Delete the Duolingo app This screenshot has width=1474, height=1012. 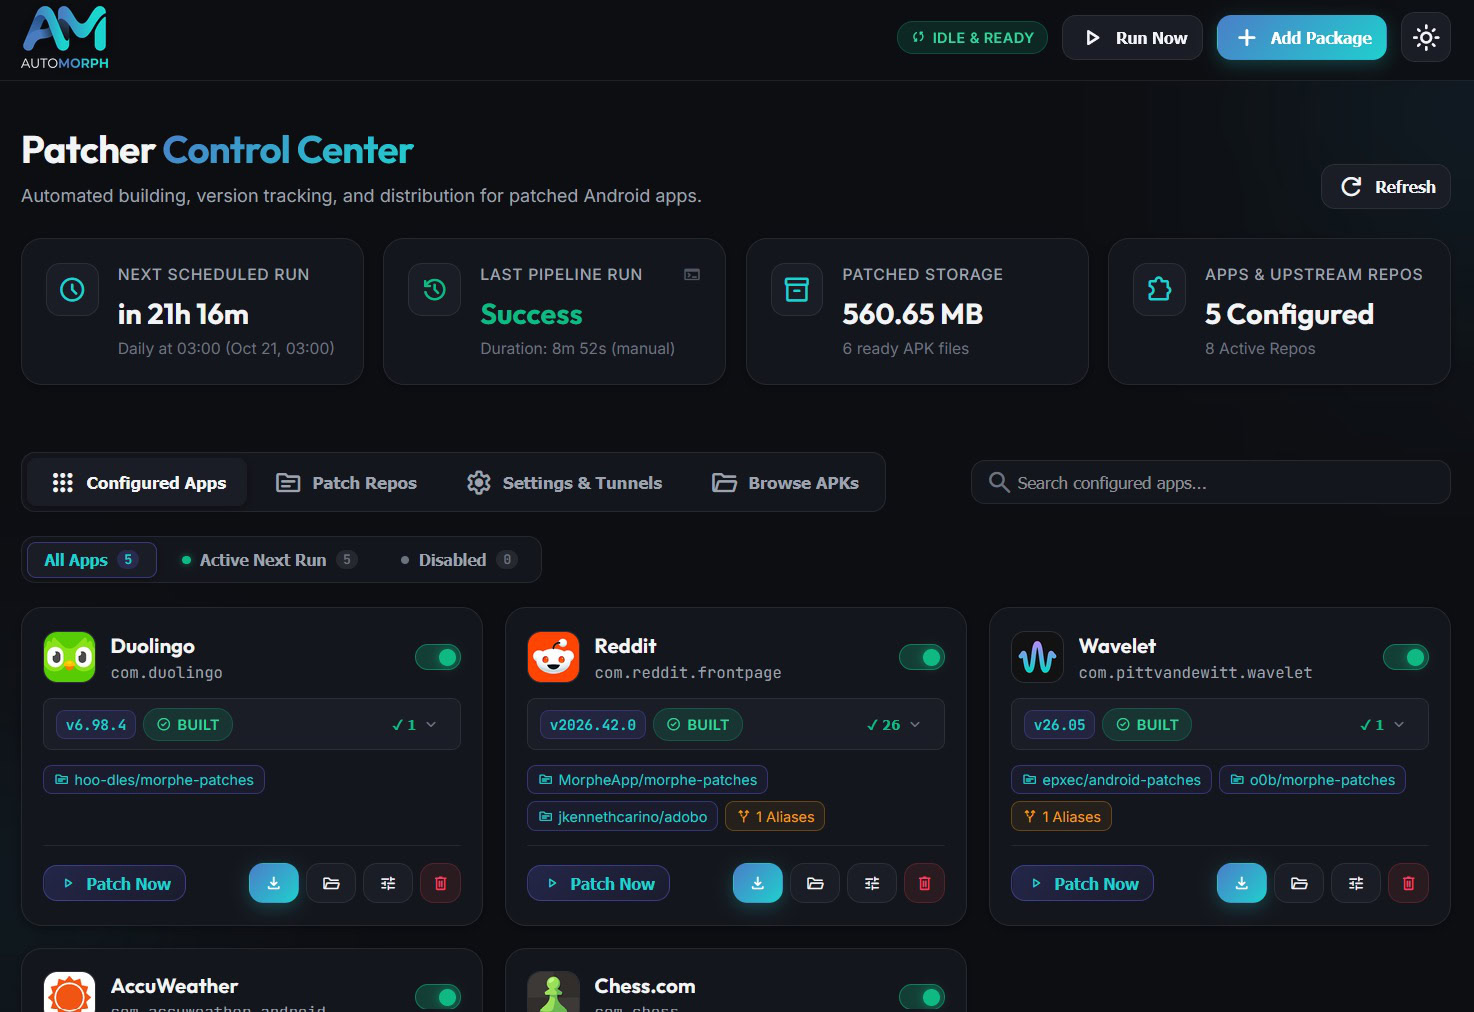coord(440,883)
